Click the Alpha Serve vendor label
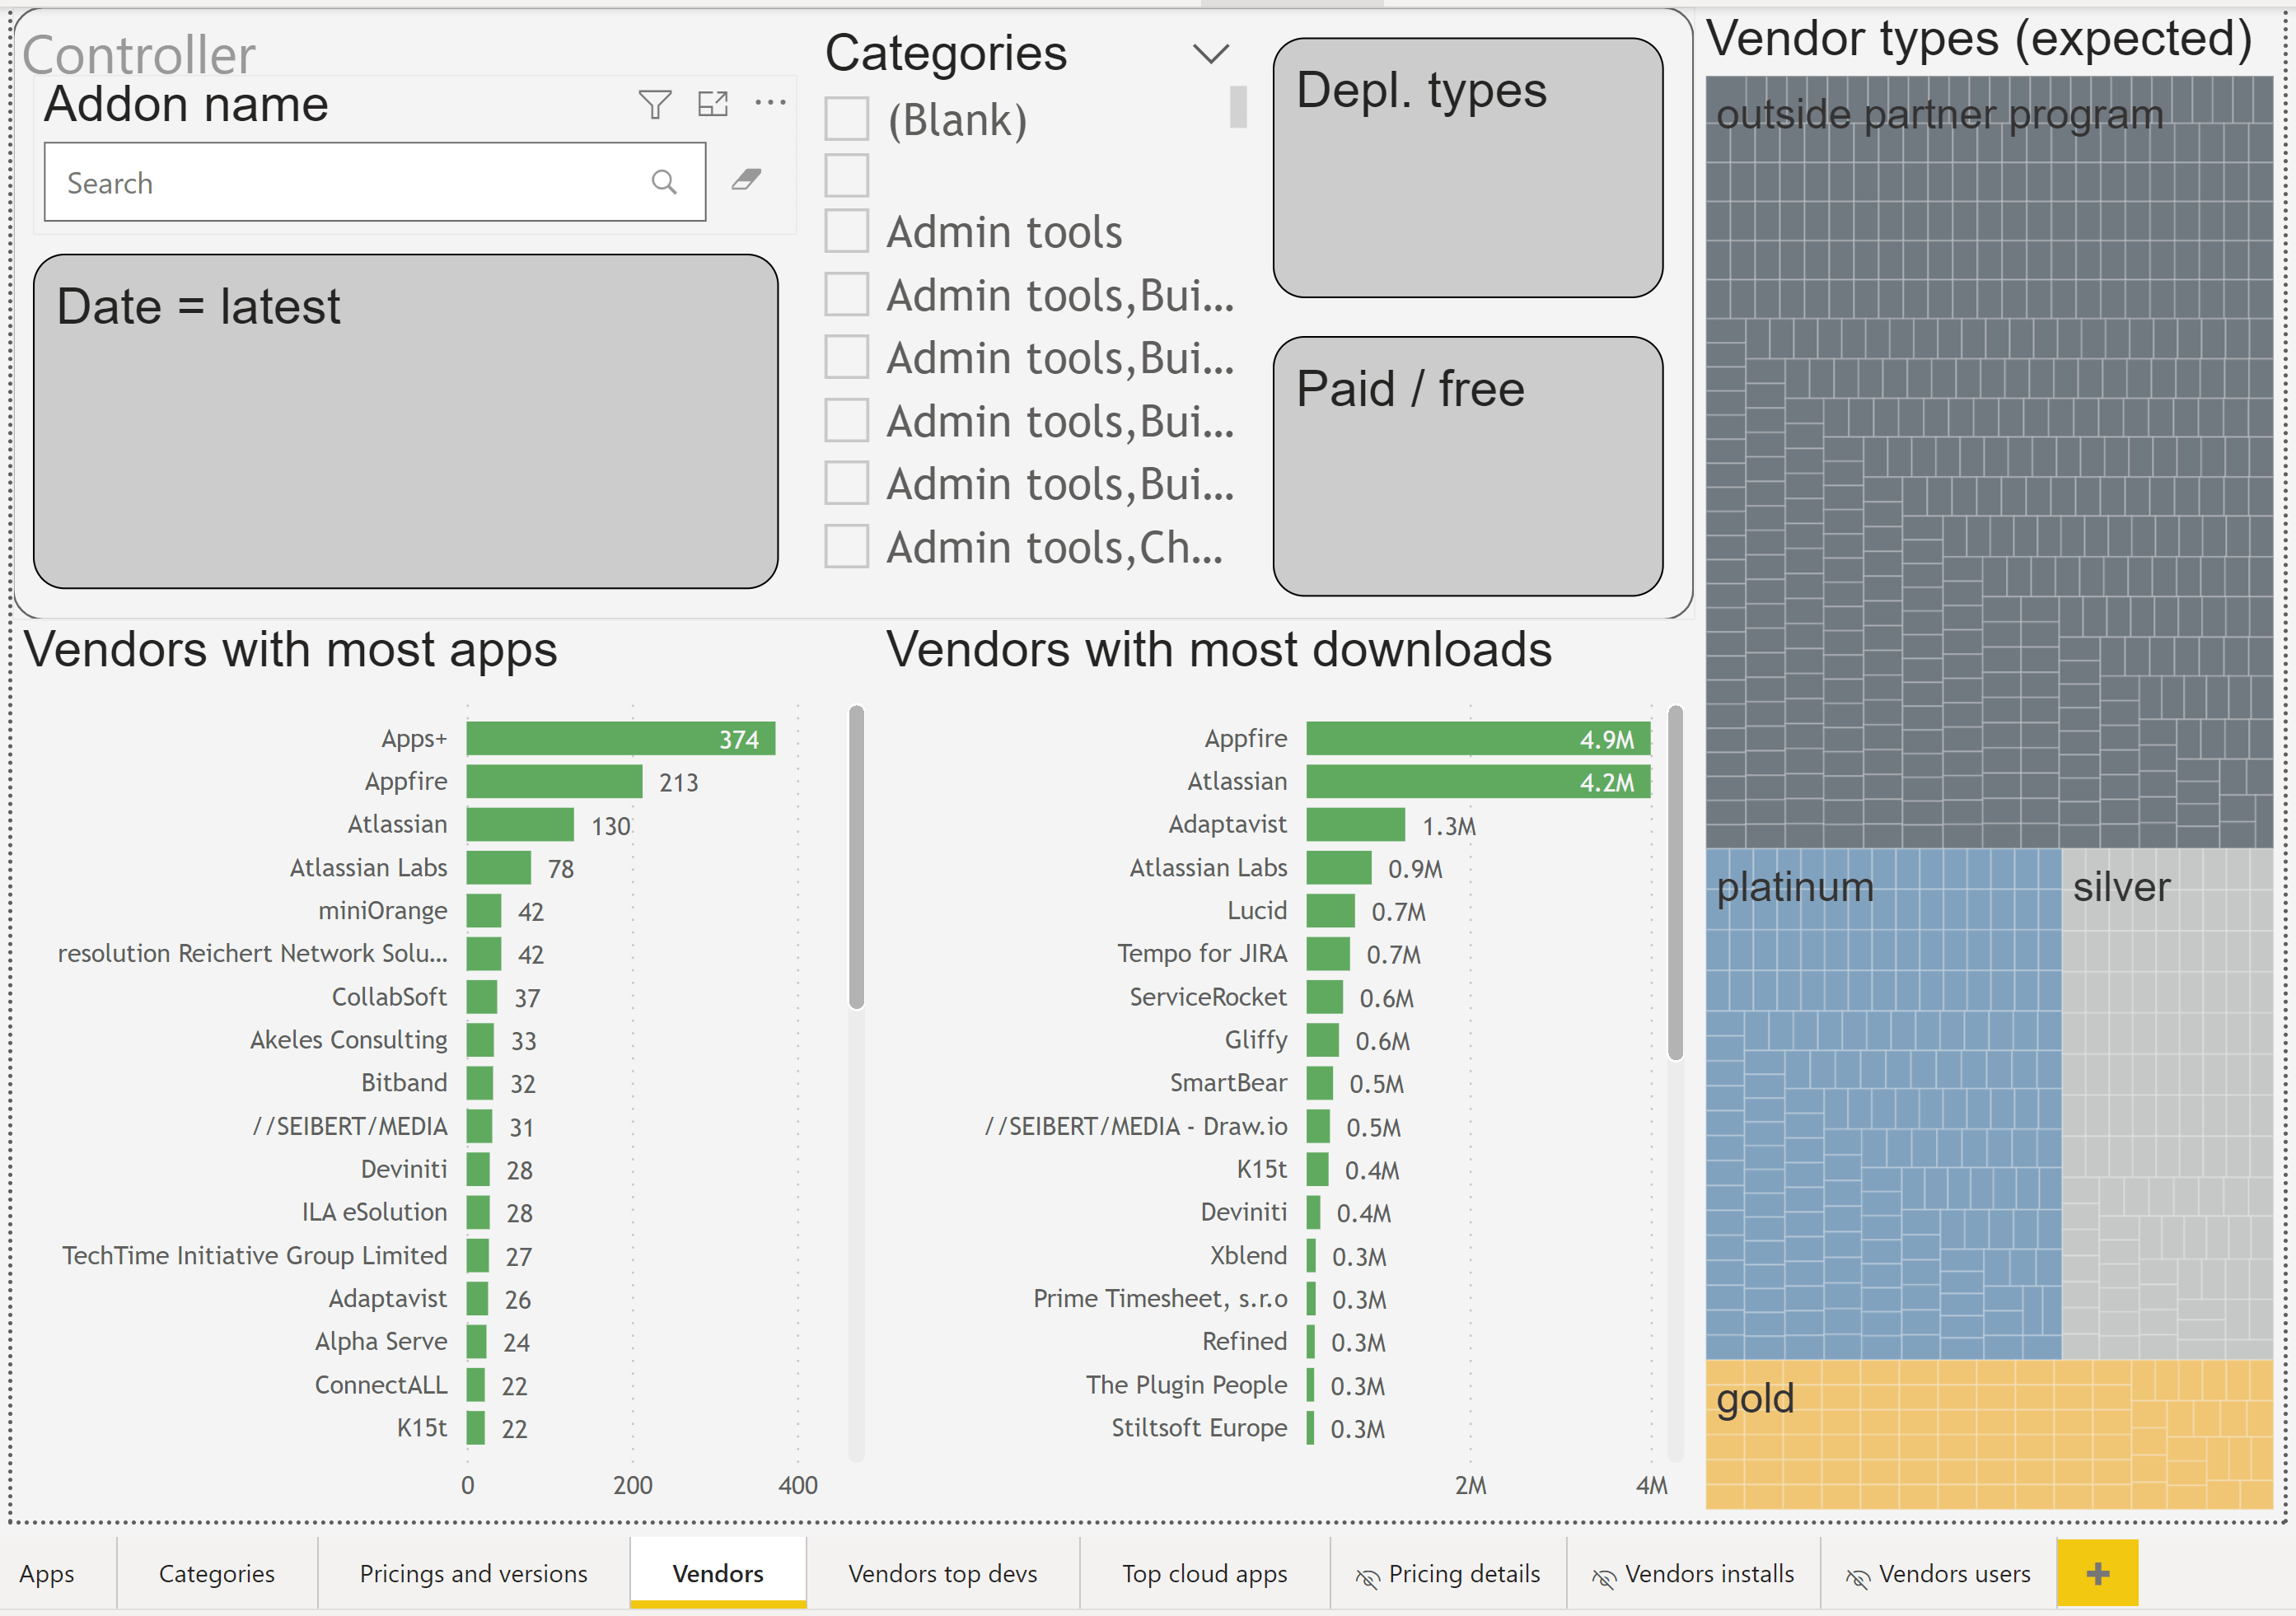 point(380,1342)
